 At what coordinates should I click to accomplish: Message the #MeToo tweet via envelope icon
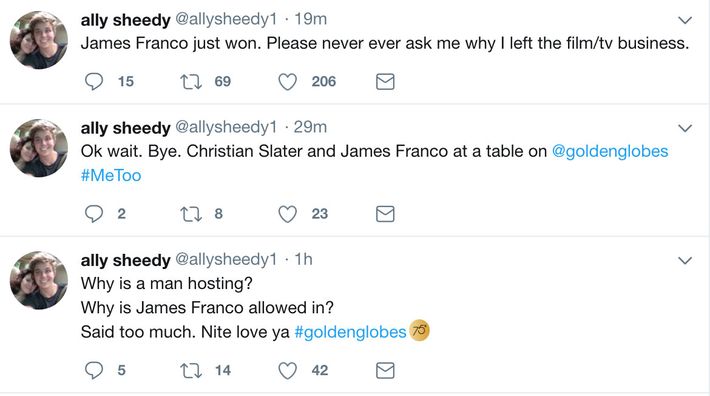[x=385, y=214]
